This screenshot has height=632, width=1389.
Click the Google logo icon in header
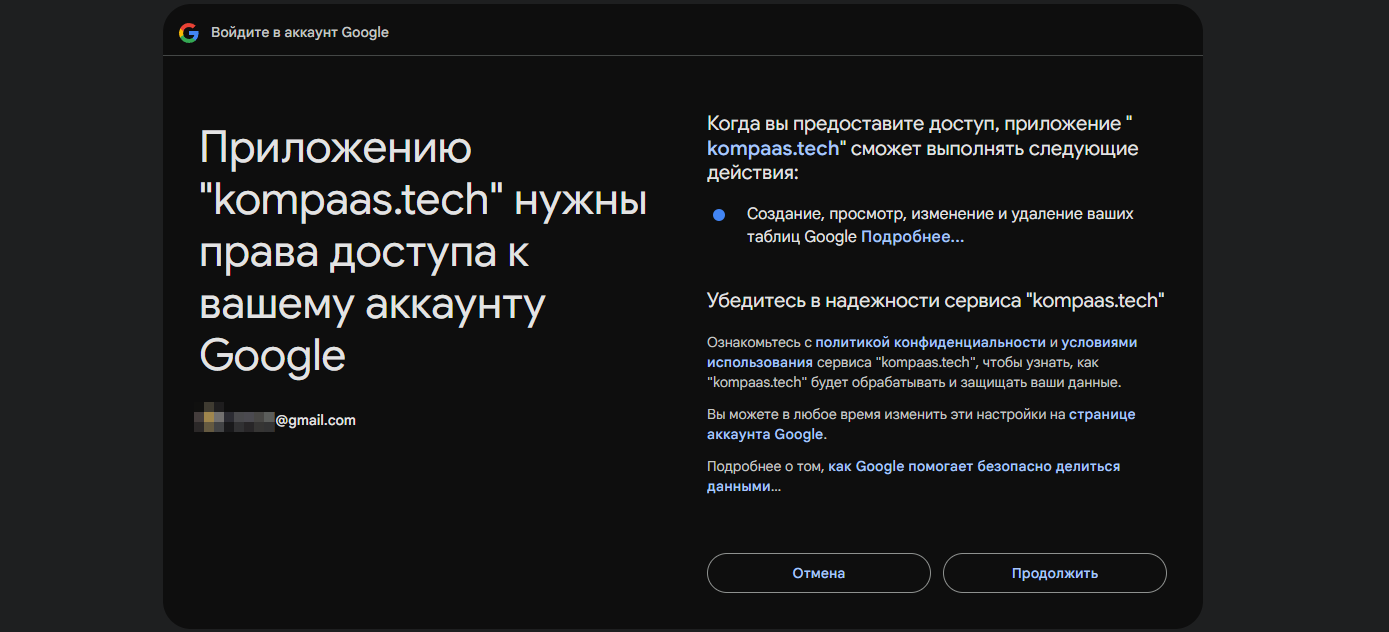tap(188, 33)
